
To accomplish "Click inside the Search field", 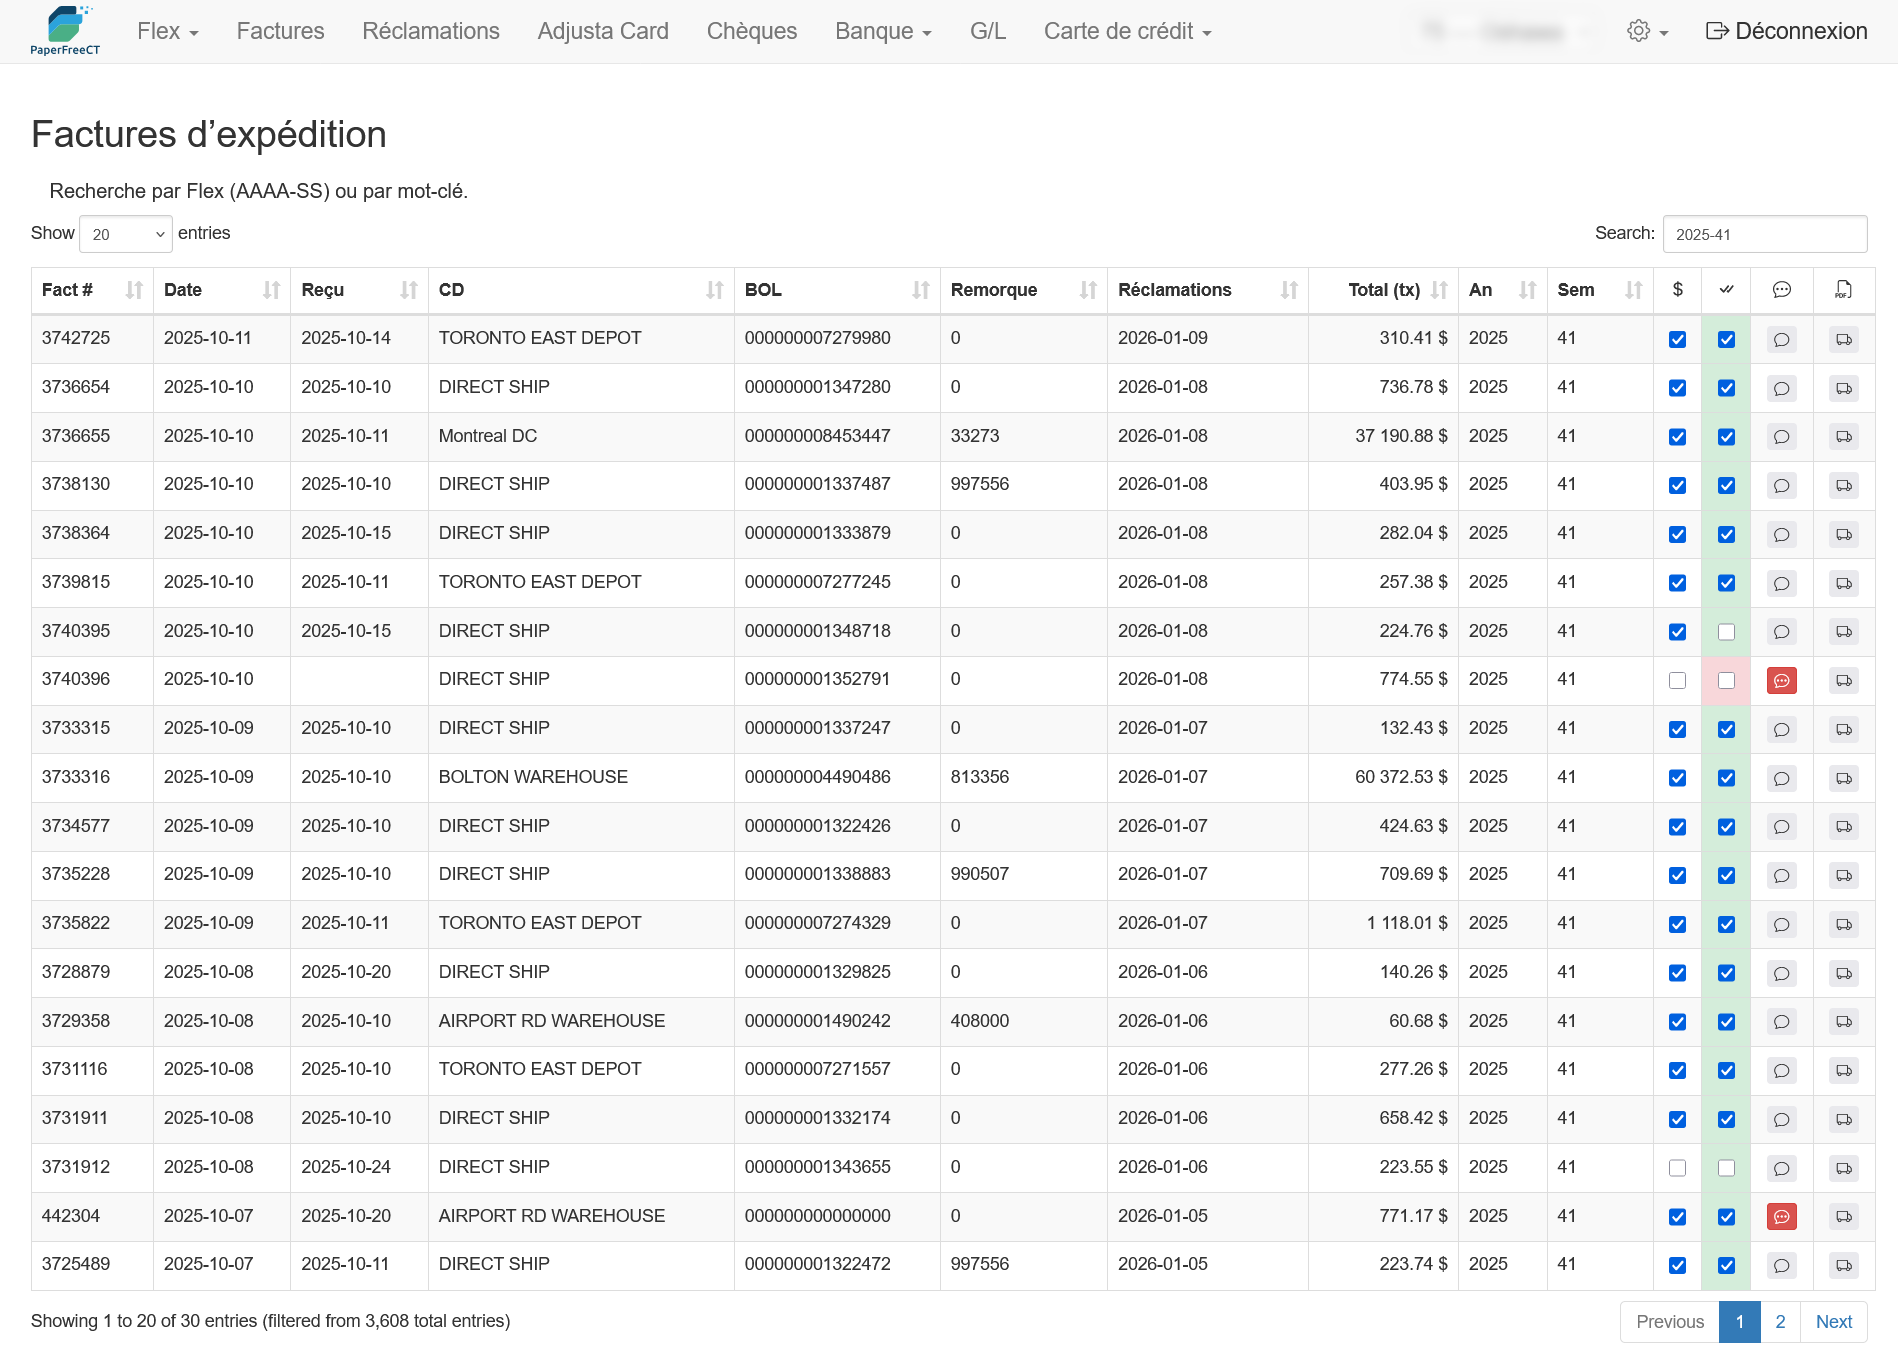I will point(1765,234).
